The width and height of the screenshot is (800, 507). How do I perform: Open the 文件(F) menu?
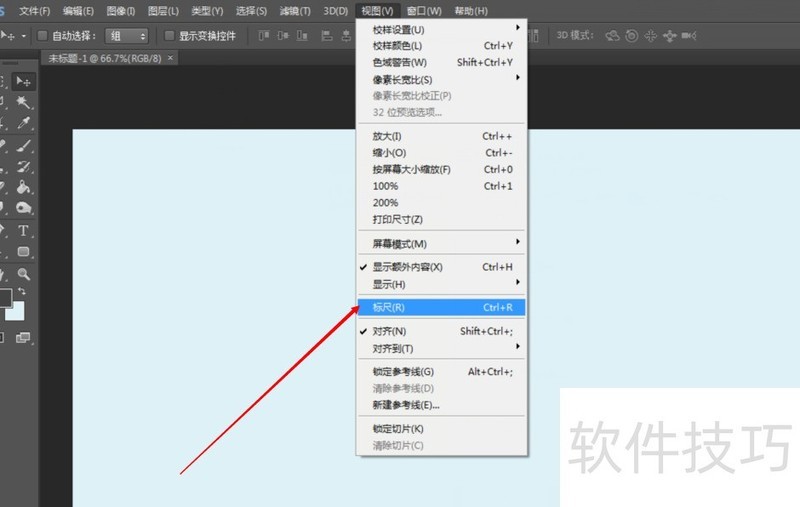[x=35, y=11]
